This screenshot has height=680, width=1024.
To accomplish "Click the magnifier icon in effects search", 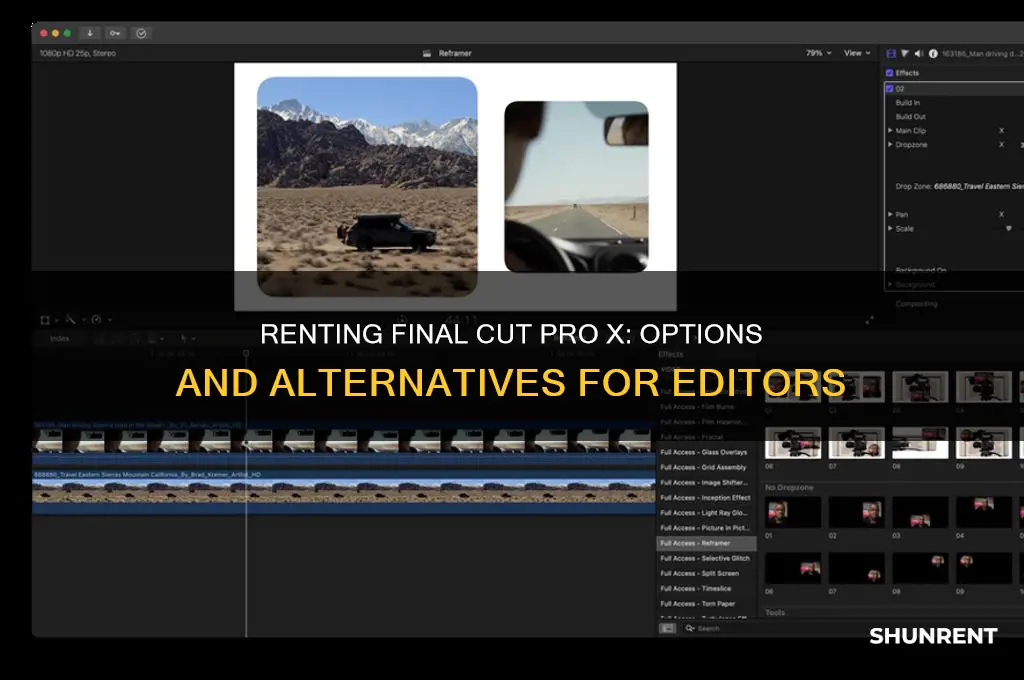I will pos(690,628).
